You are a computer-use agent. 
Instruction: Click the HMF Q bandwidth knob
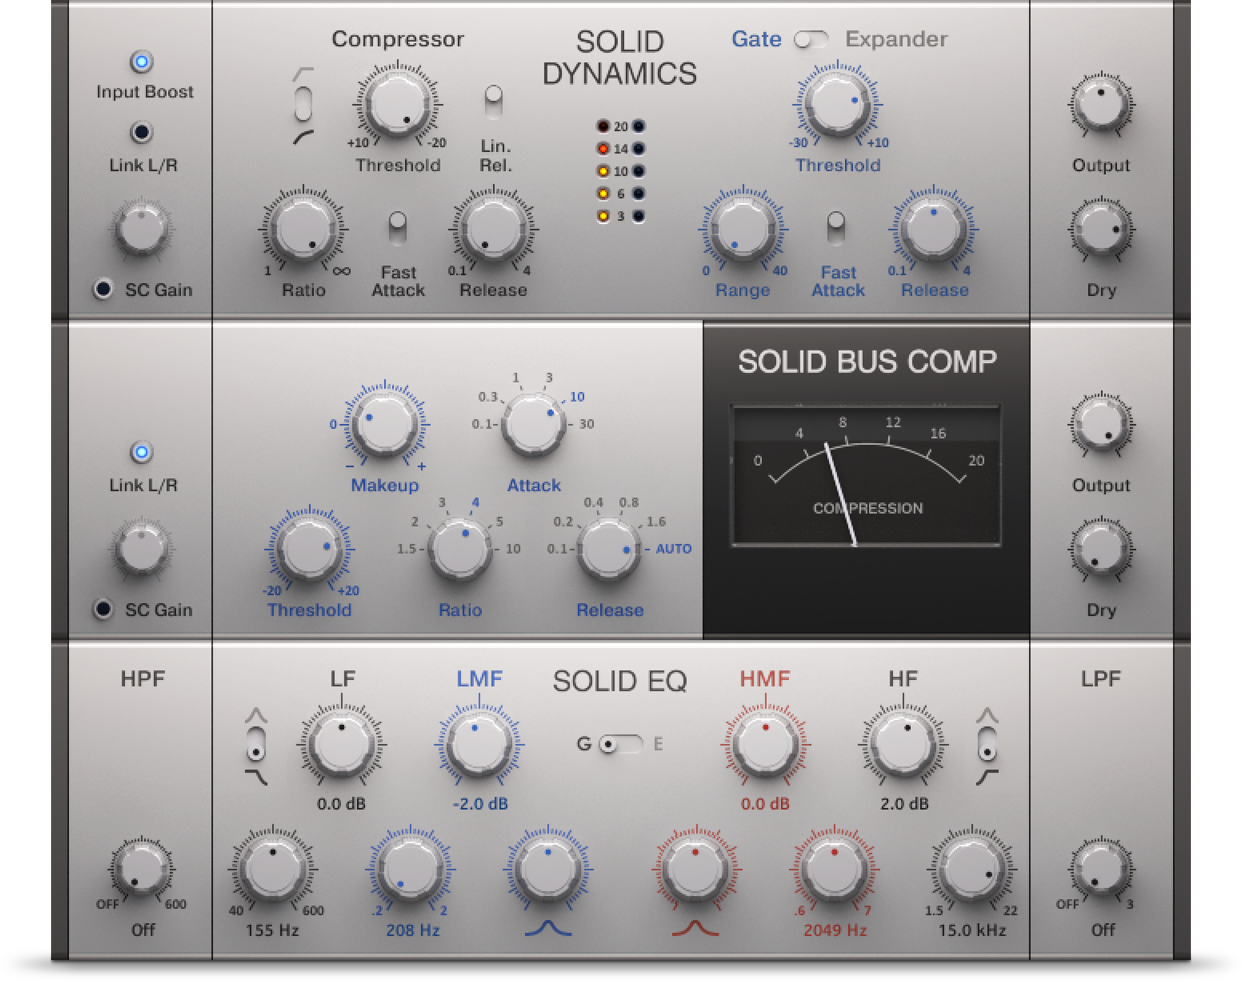tap(696, 869)
